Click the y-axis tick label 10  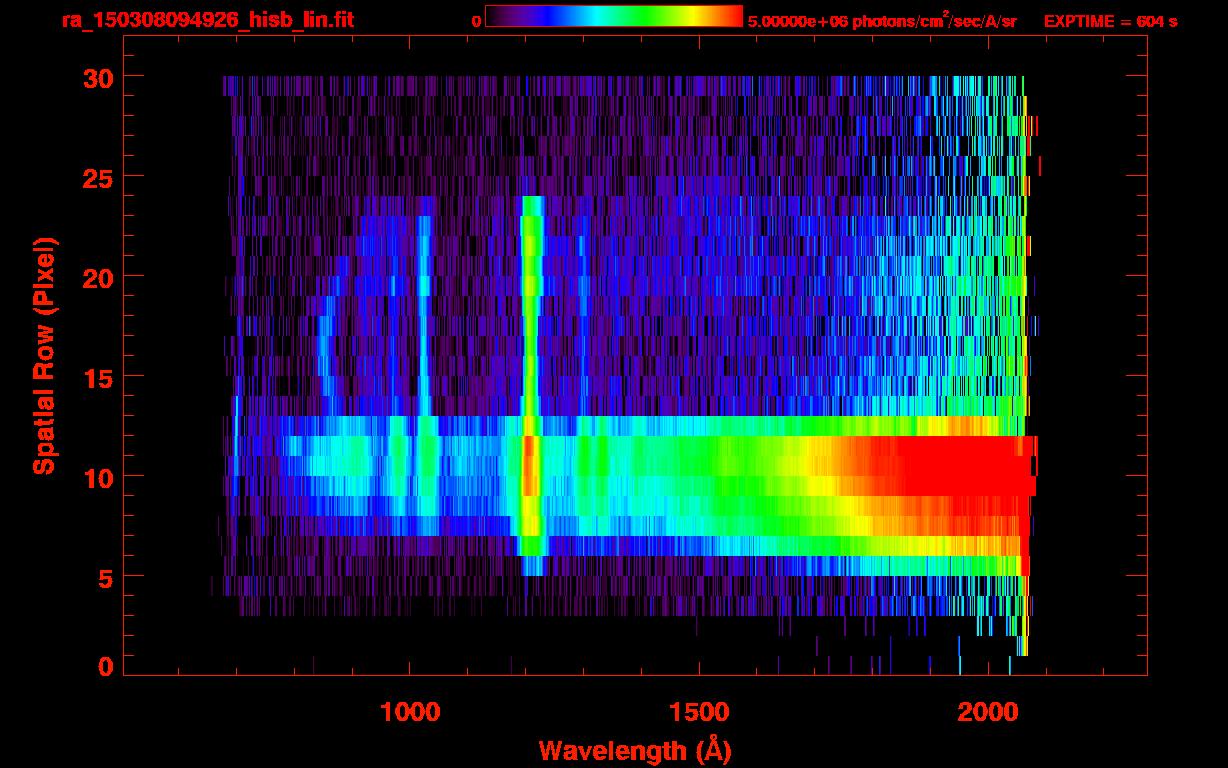coord(99,477)
